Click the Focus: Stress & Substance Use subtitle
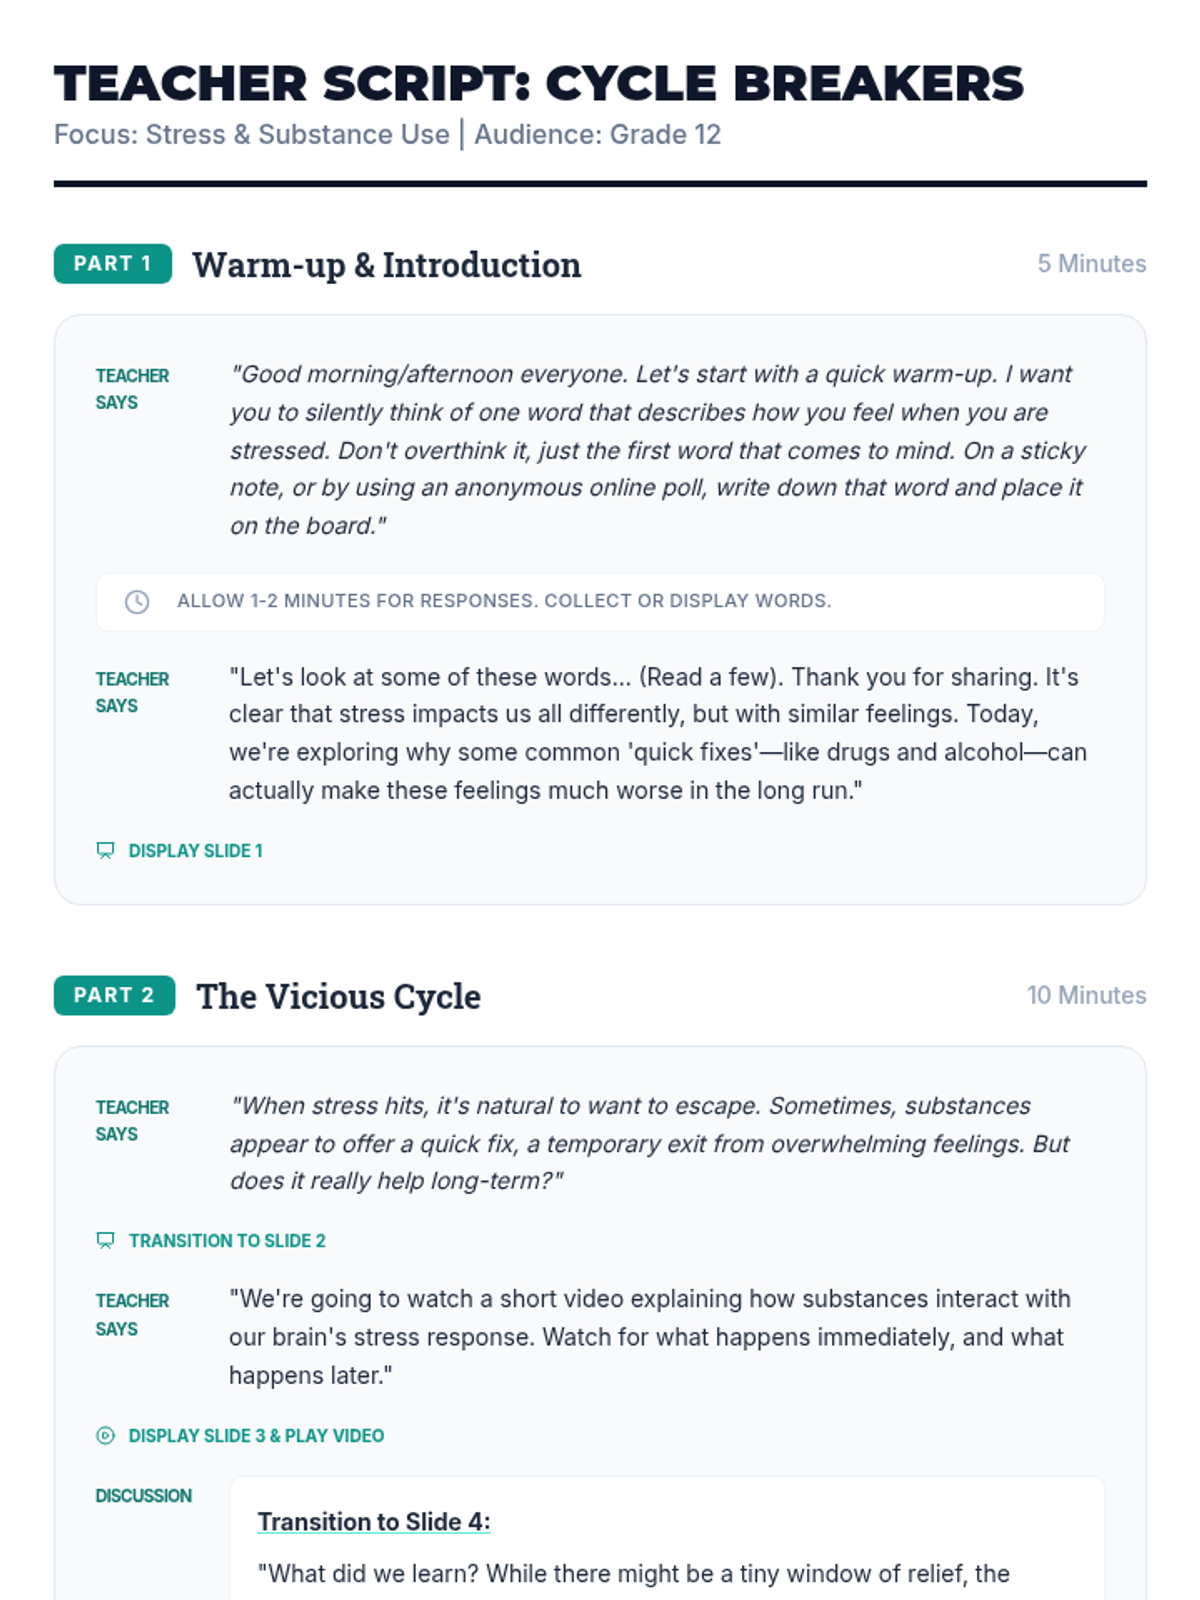This screenshot has height=1600, width=1200. [x=252, y=135]
